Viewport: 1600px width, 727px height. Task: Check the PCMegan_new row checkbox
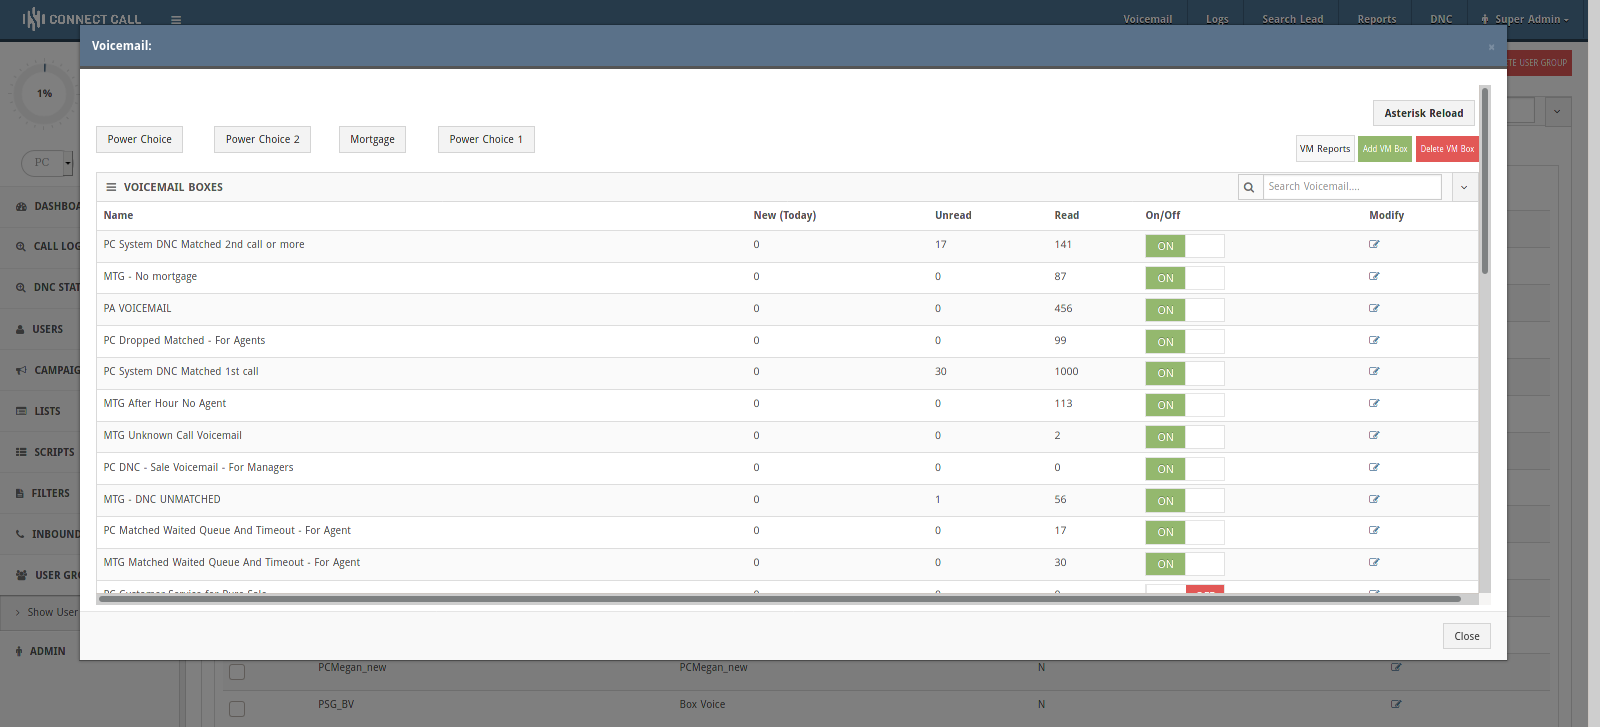pos(237,672)
